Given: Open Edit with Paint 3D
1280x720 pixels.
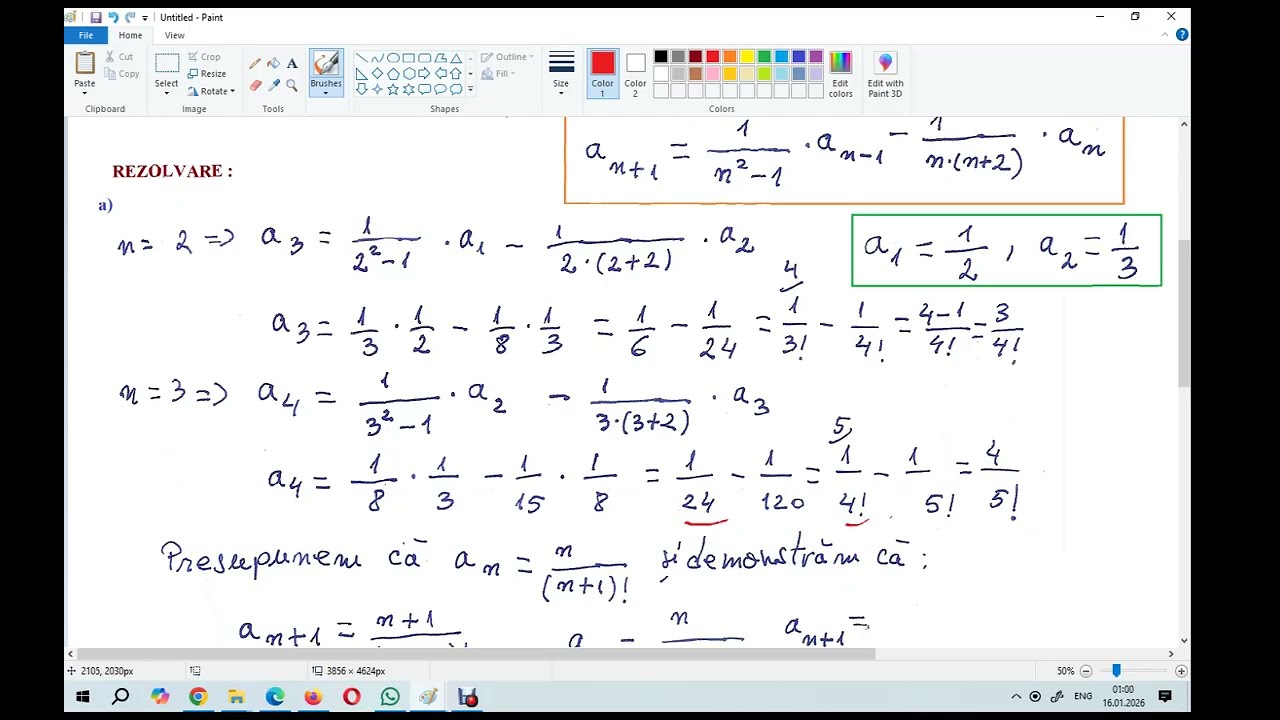Looking at the screenshot, I should coord(885,74).
